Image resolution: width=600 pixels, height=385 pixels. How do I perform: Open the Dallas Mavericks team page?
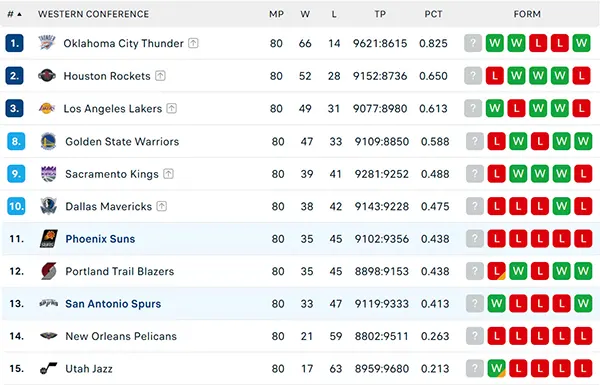coord(109,207)
